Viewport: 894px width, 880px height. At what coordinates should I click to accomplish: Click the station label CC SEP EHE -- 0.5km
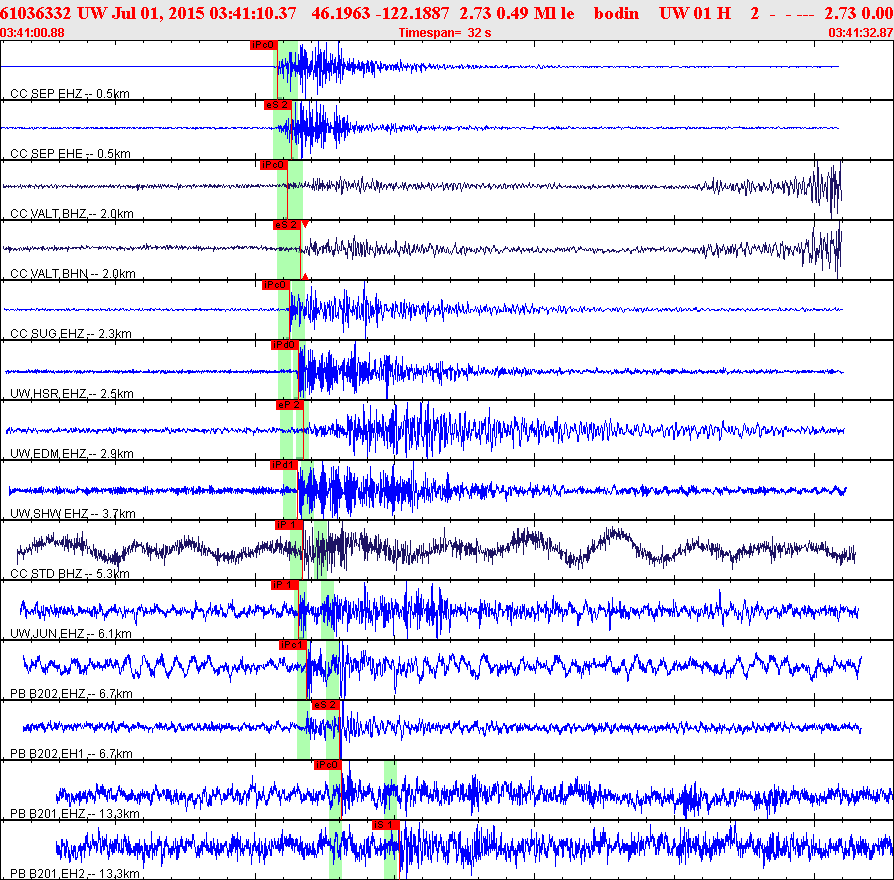click(71, 153)
